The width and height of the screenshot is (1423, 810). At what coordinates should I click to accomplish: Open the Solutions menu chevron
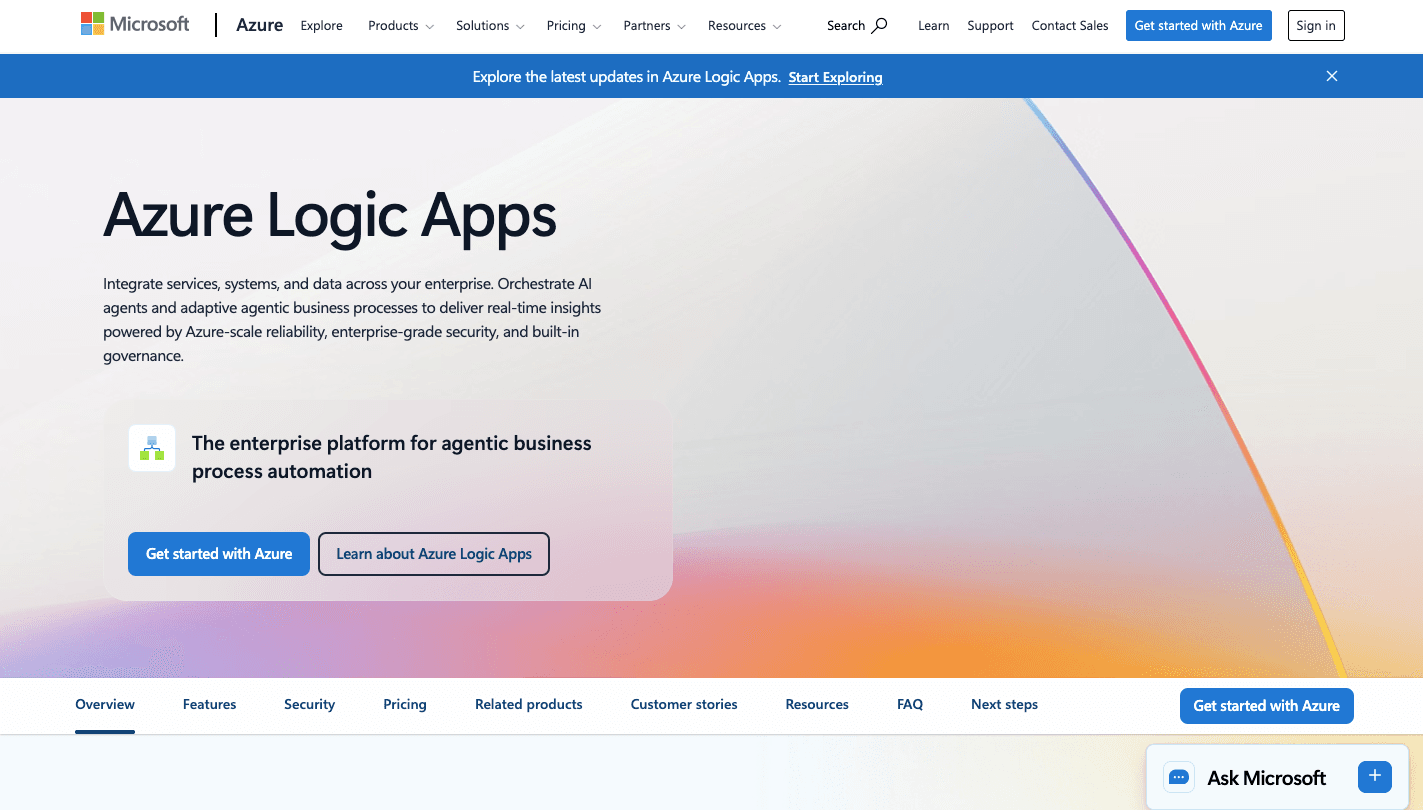pos(520,27)
